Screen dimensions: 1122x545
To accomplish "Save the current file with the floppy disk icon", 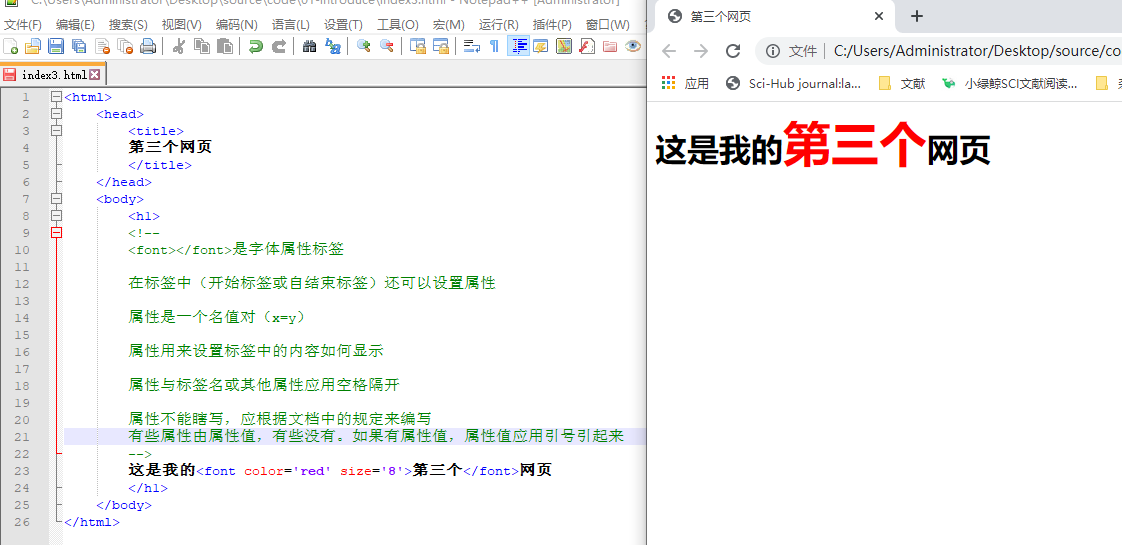I will [56, 46].
